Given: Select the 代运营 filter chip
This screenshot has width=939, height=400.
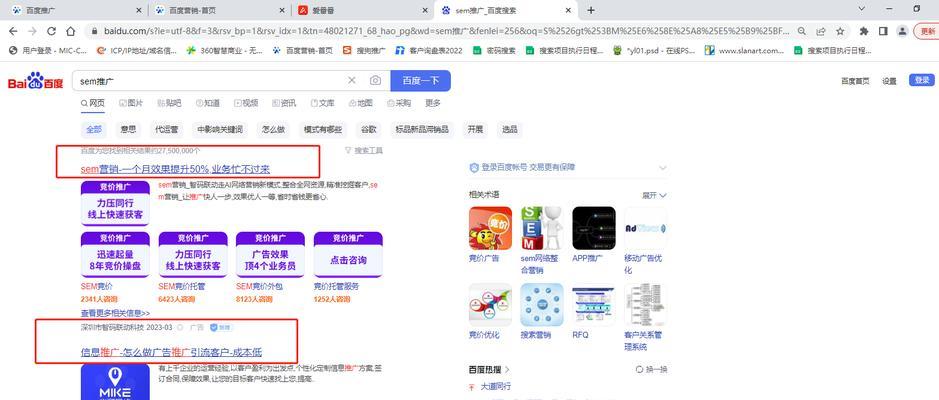Looking at the screenshot, I should (x=166, y=129).
